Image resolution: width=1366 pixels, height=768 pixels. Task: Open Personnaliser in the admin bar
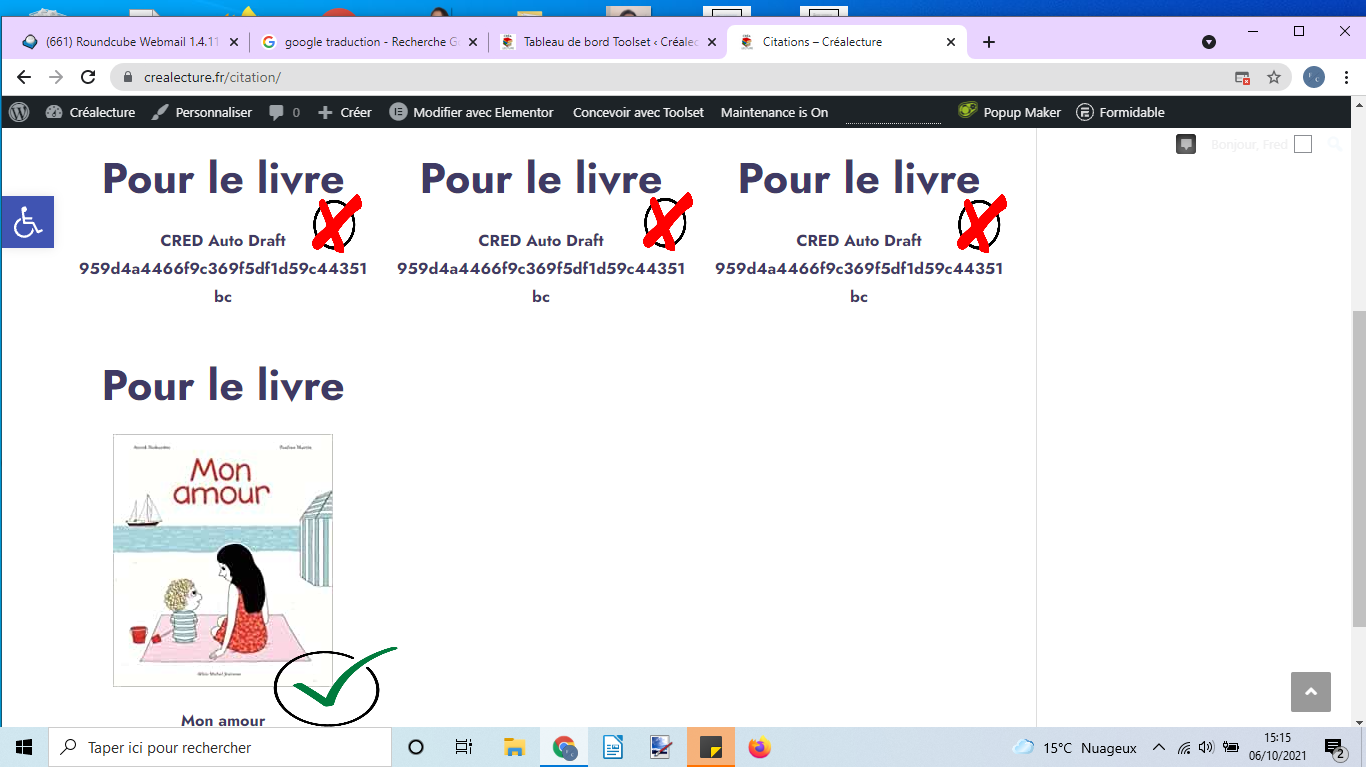pyautogui.click(x=202, y=112)
